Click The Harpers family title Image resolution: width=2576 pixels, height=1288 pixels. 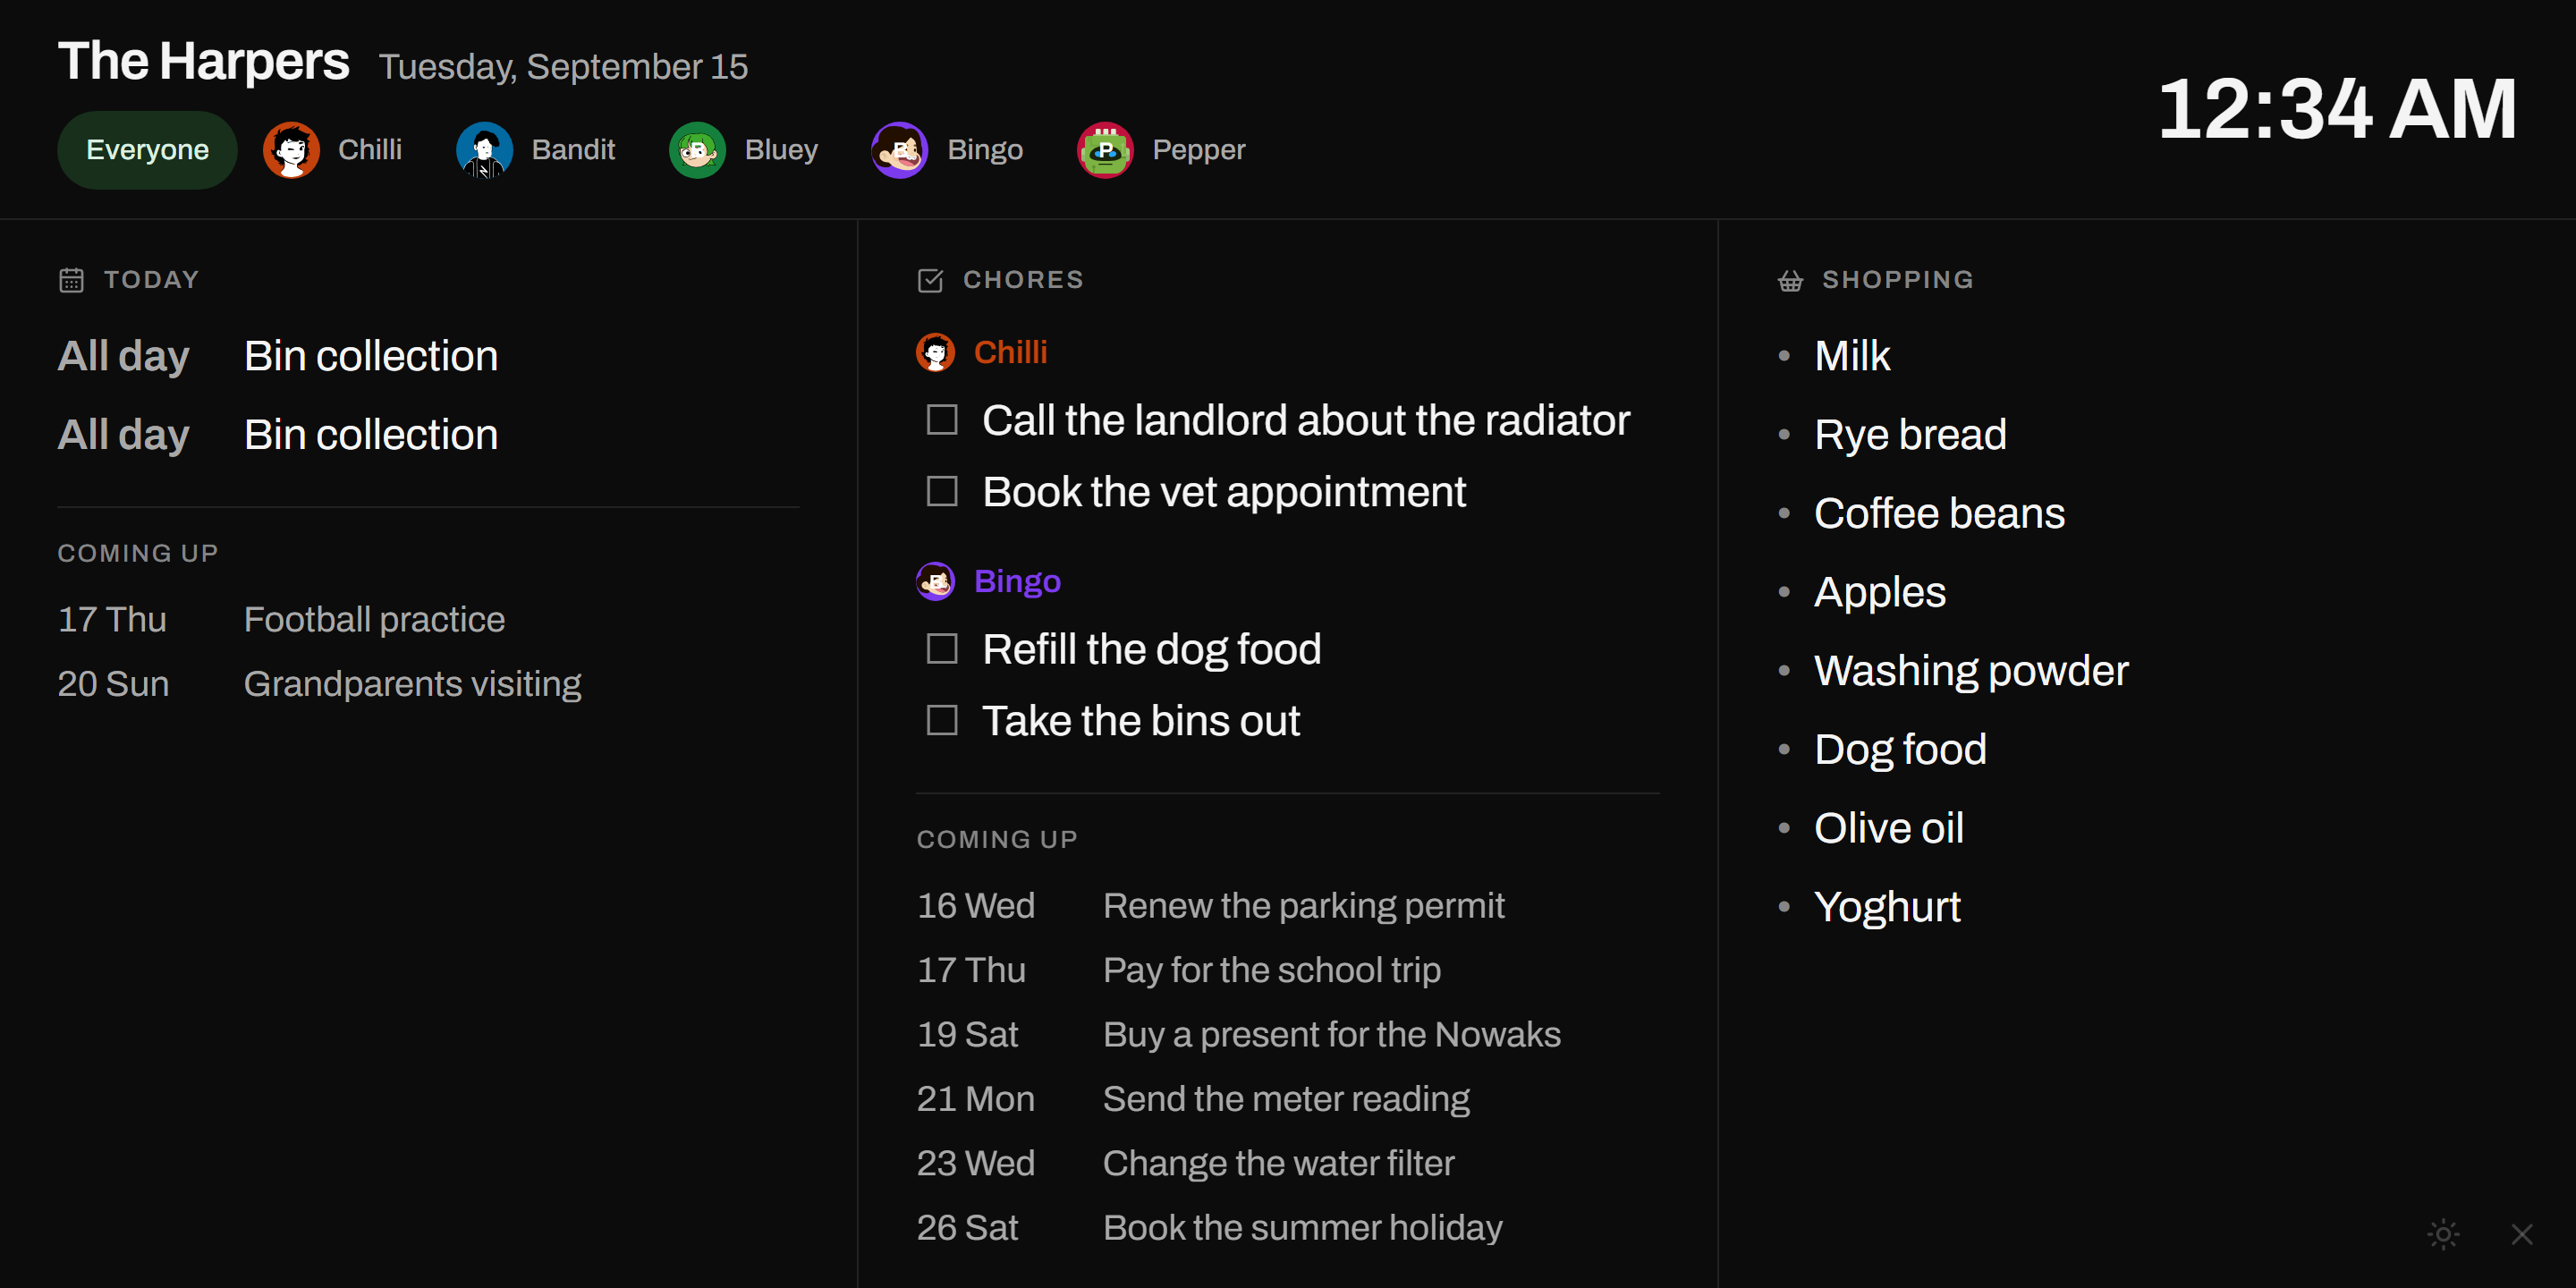203,61
